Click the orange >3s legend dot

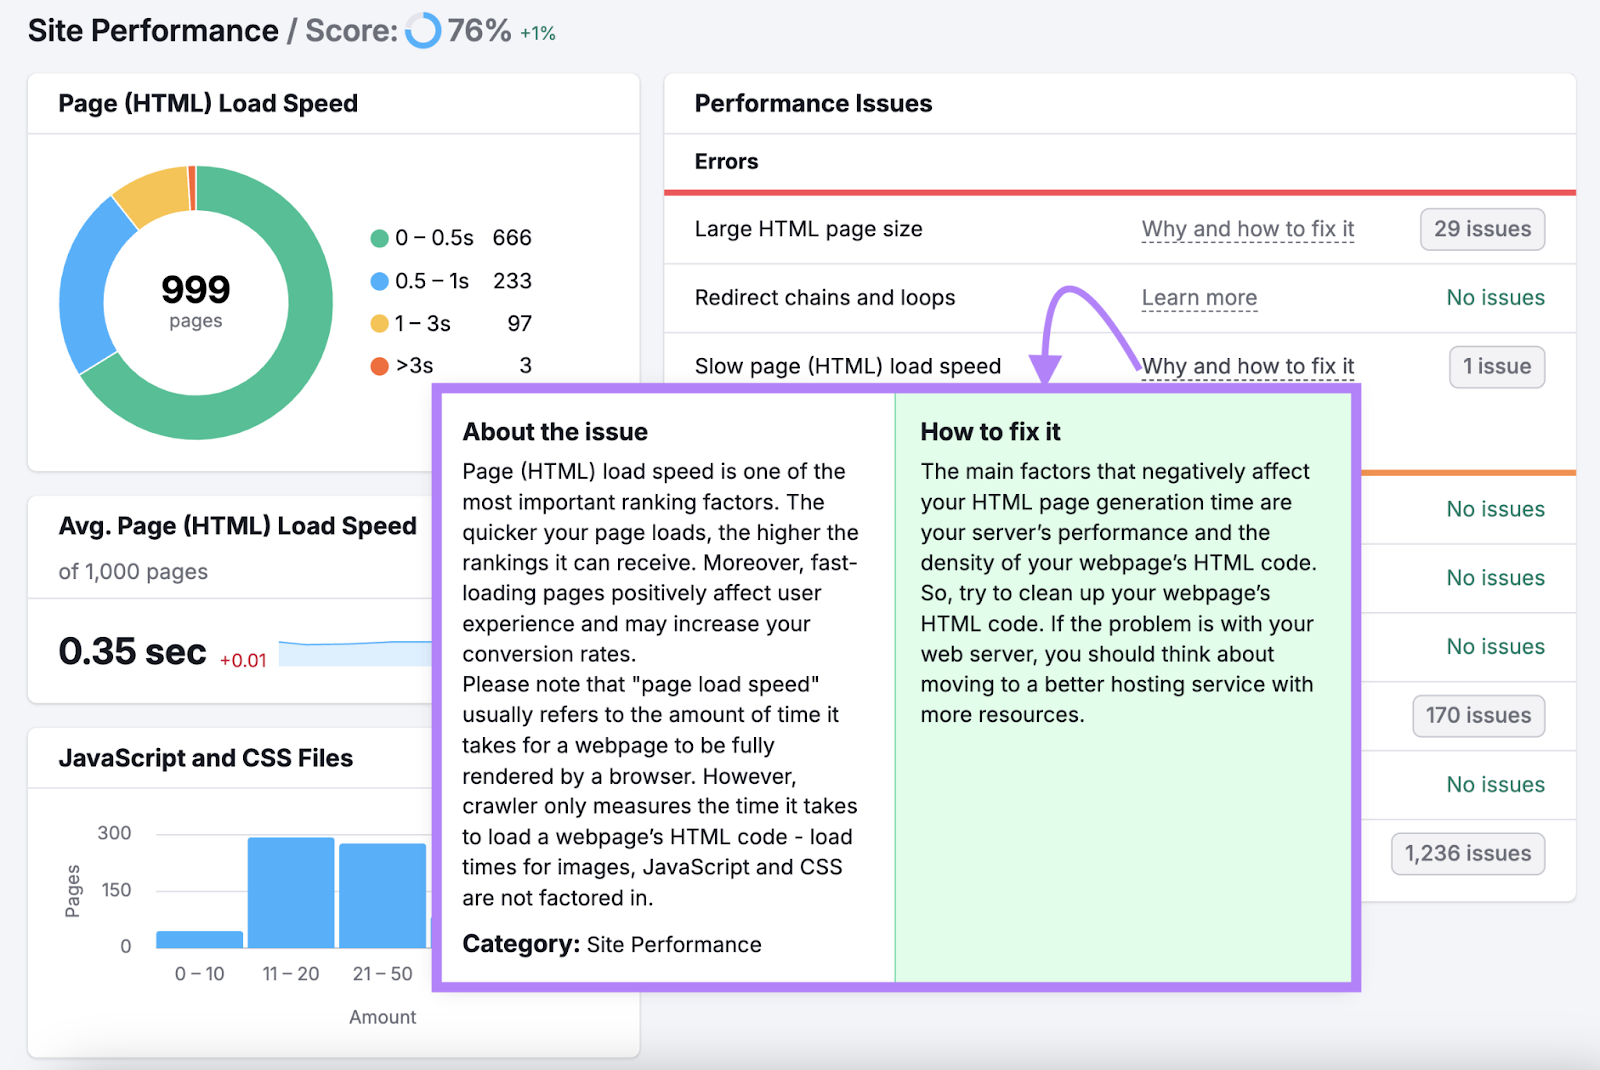coord(380,366)
